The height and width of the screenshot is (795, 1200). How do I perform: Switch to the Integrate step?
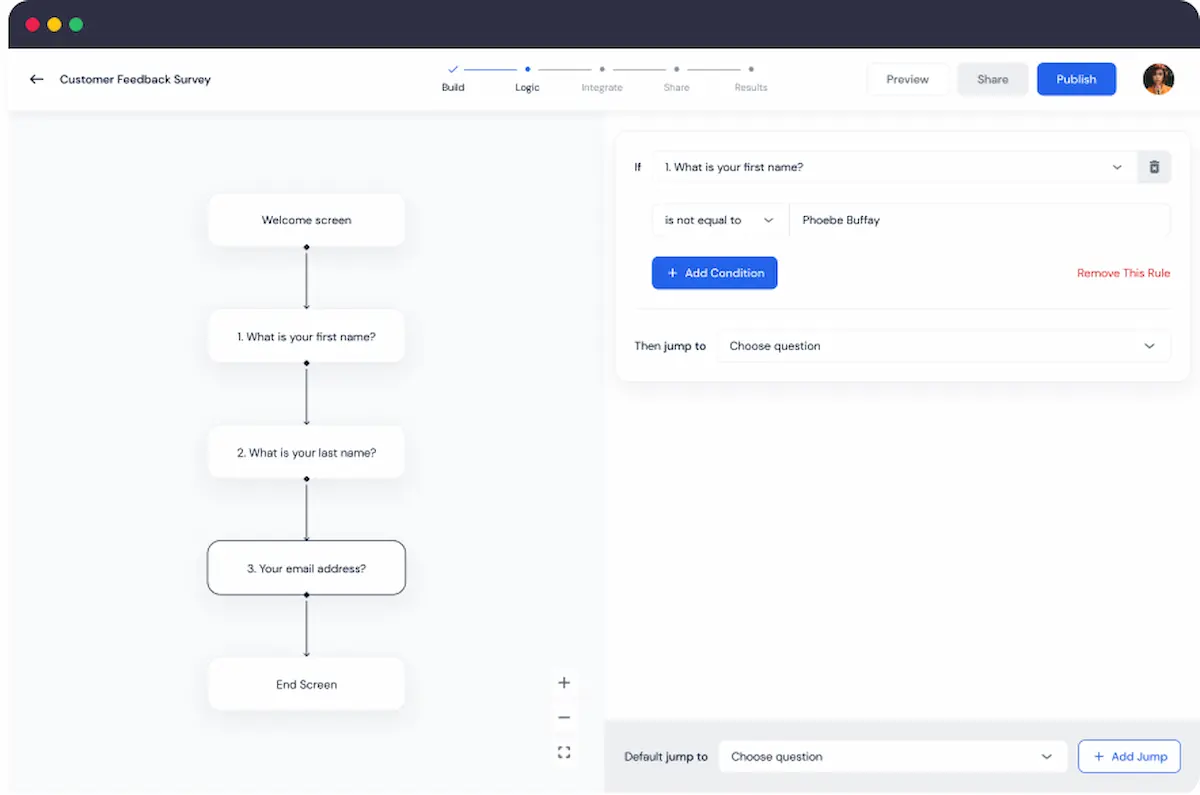(x=602, y=78)
